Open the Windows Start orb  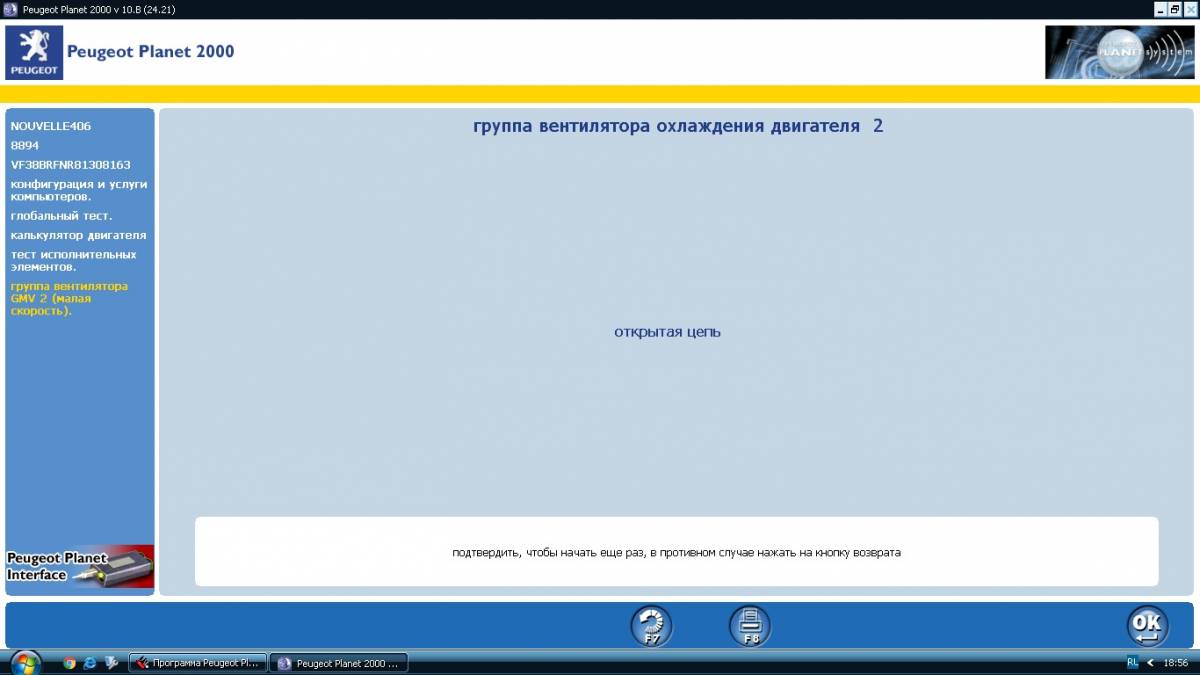coord(24,662)
